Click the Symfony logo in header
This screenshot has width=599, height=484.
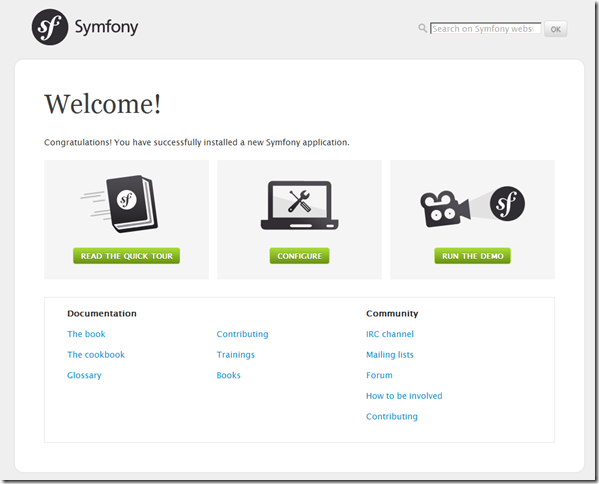coord(85,27)
